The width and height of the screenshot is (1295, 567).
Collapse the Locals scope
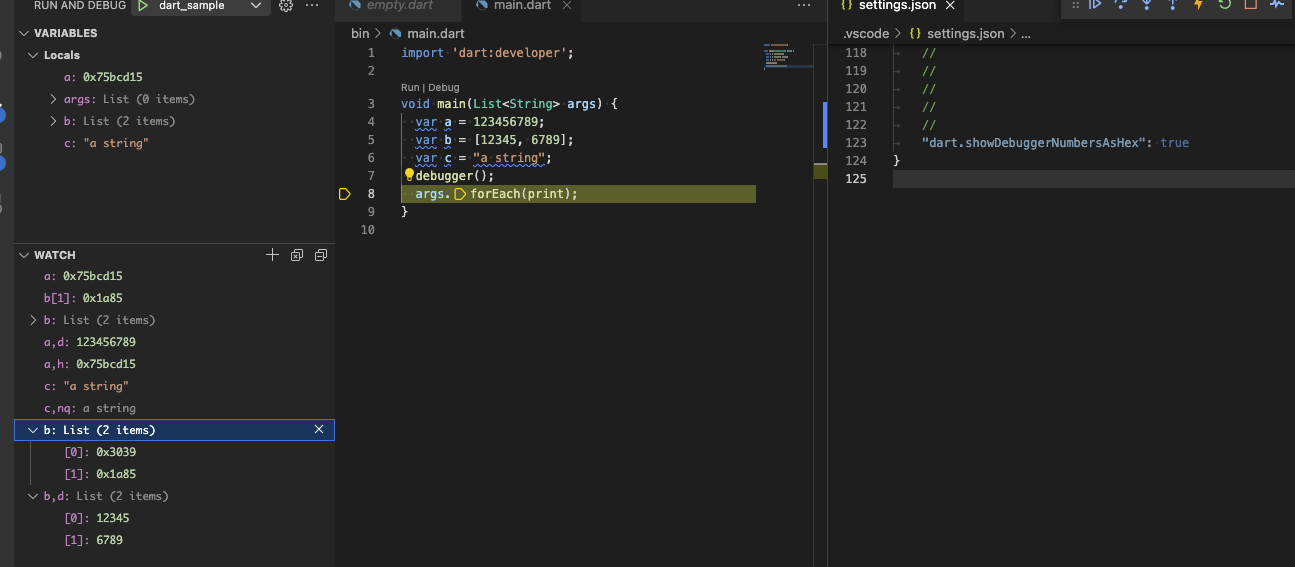click(x=33, y=55)
